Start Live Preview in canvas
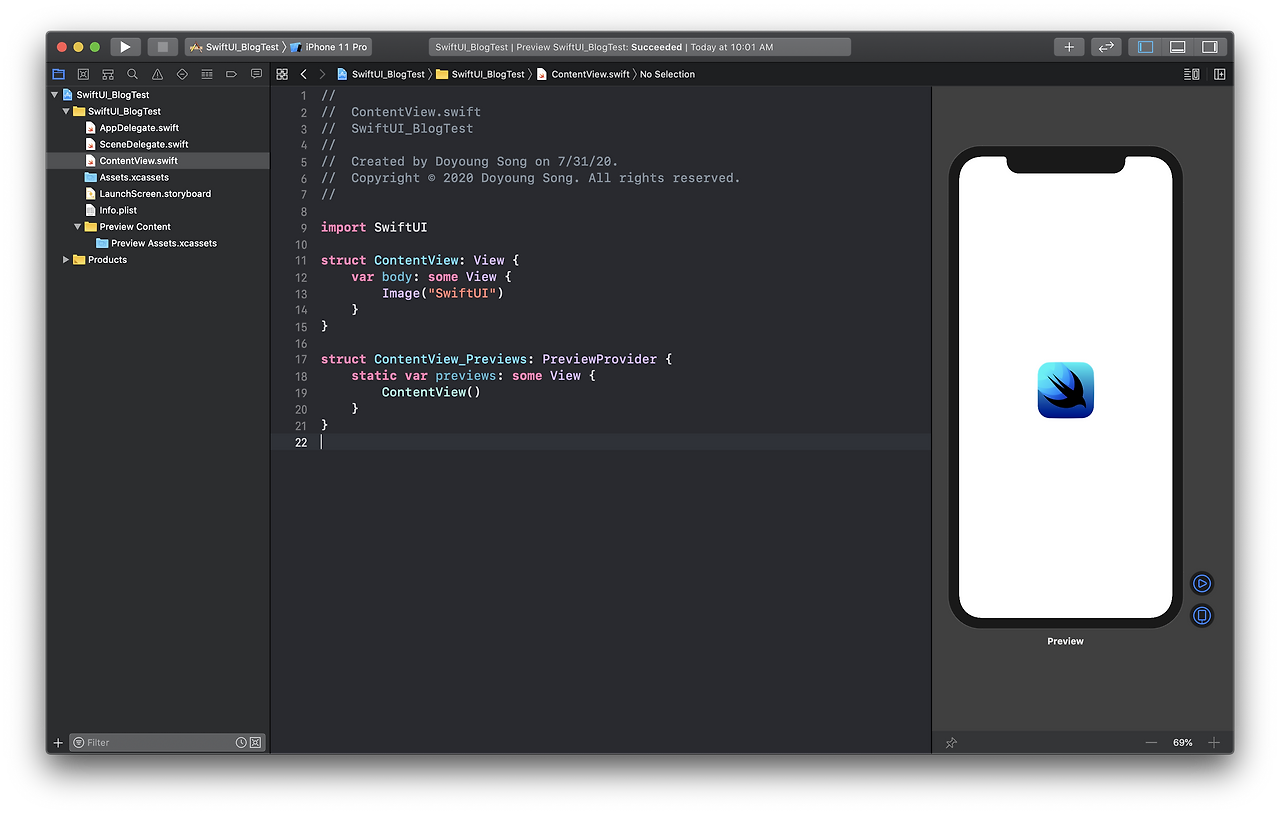The image size is (1280, 815). click(1202, 583)
